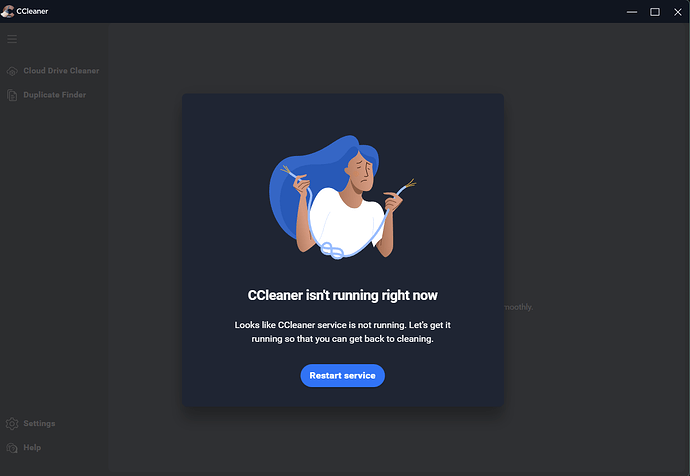Image resolution: width=690 pixels, height=476 pixels.
Task: Restart the CCleaner service
Action: pyautogui.click(x=342, y=376)
